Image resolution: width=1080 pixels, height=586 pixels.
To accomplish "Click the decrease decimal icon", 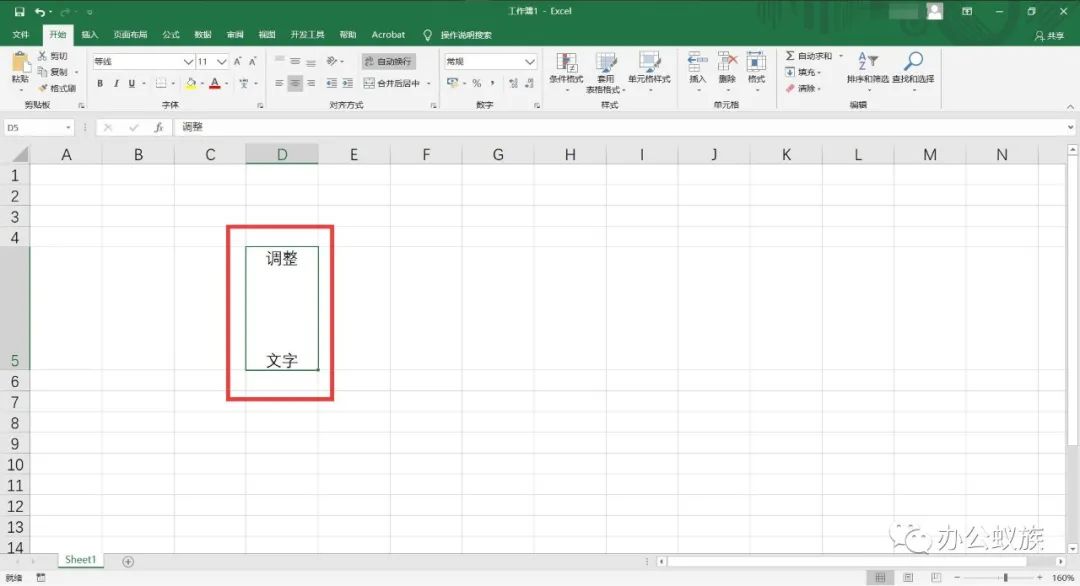I will pos(529,83).
